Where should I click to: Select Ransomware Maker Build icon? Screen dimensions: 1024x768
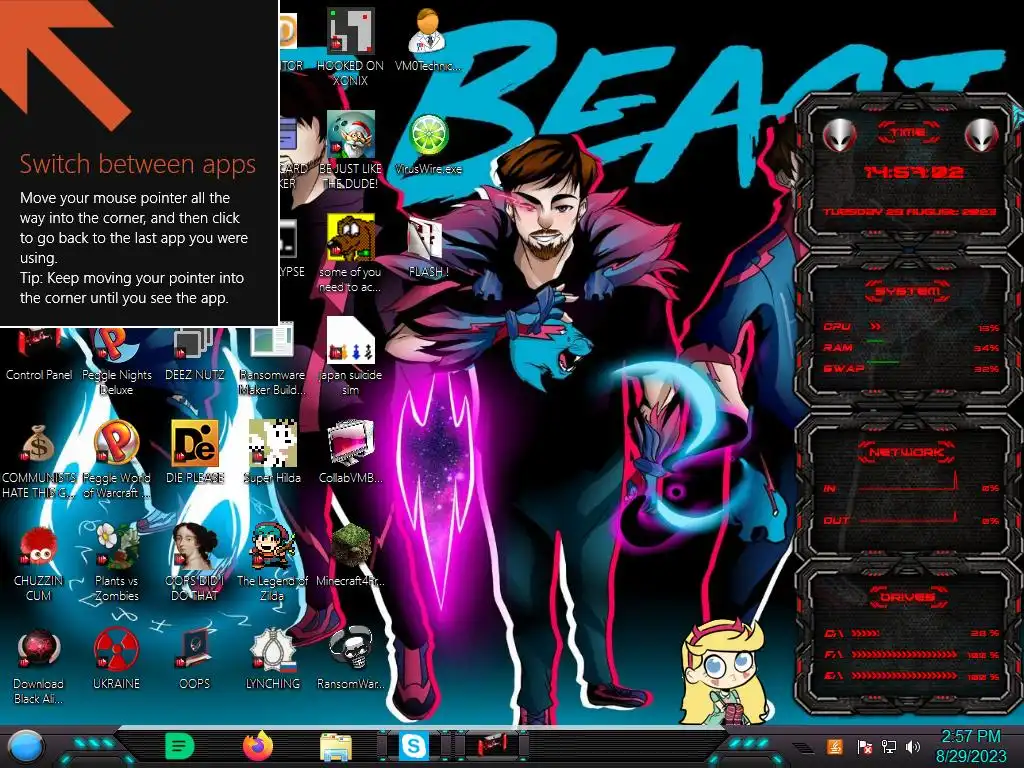click(272, 358)
